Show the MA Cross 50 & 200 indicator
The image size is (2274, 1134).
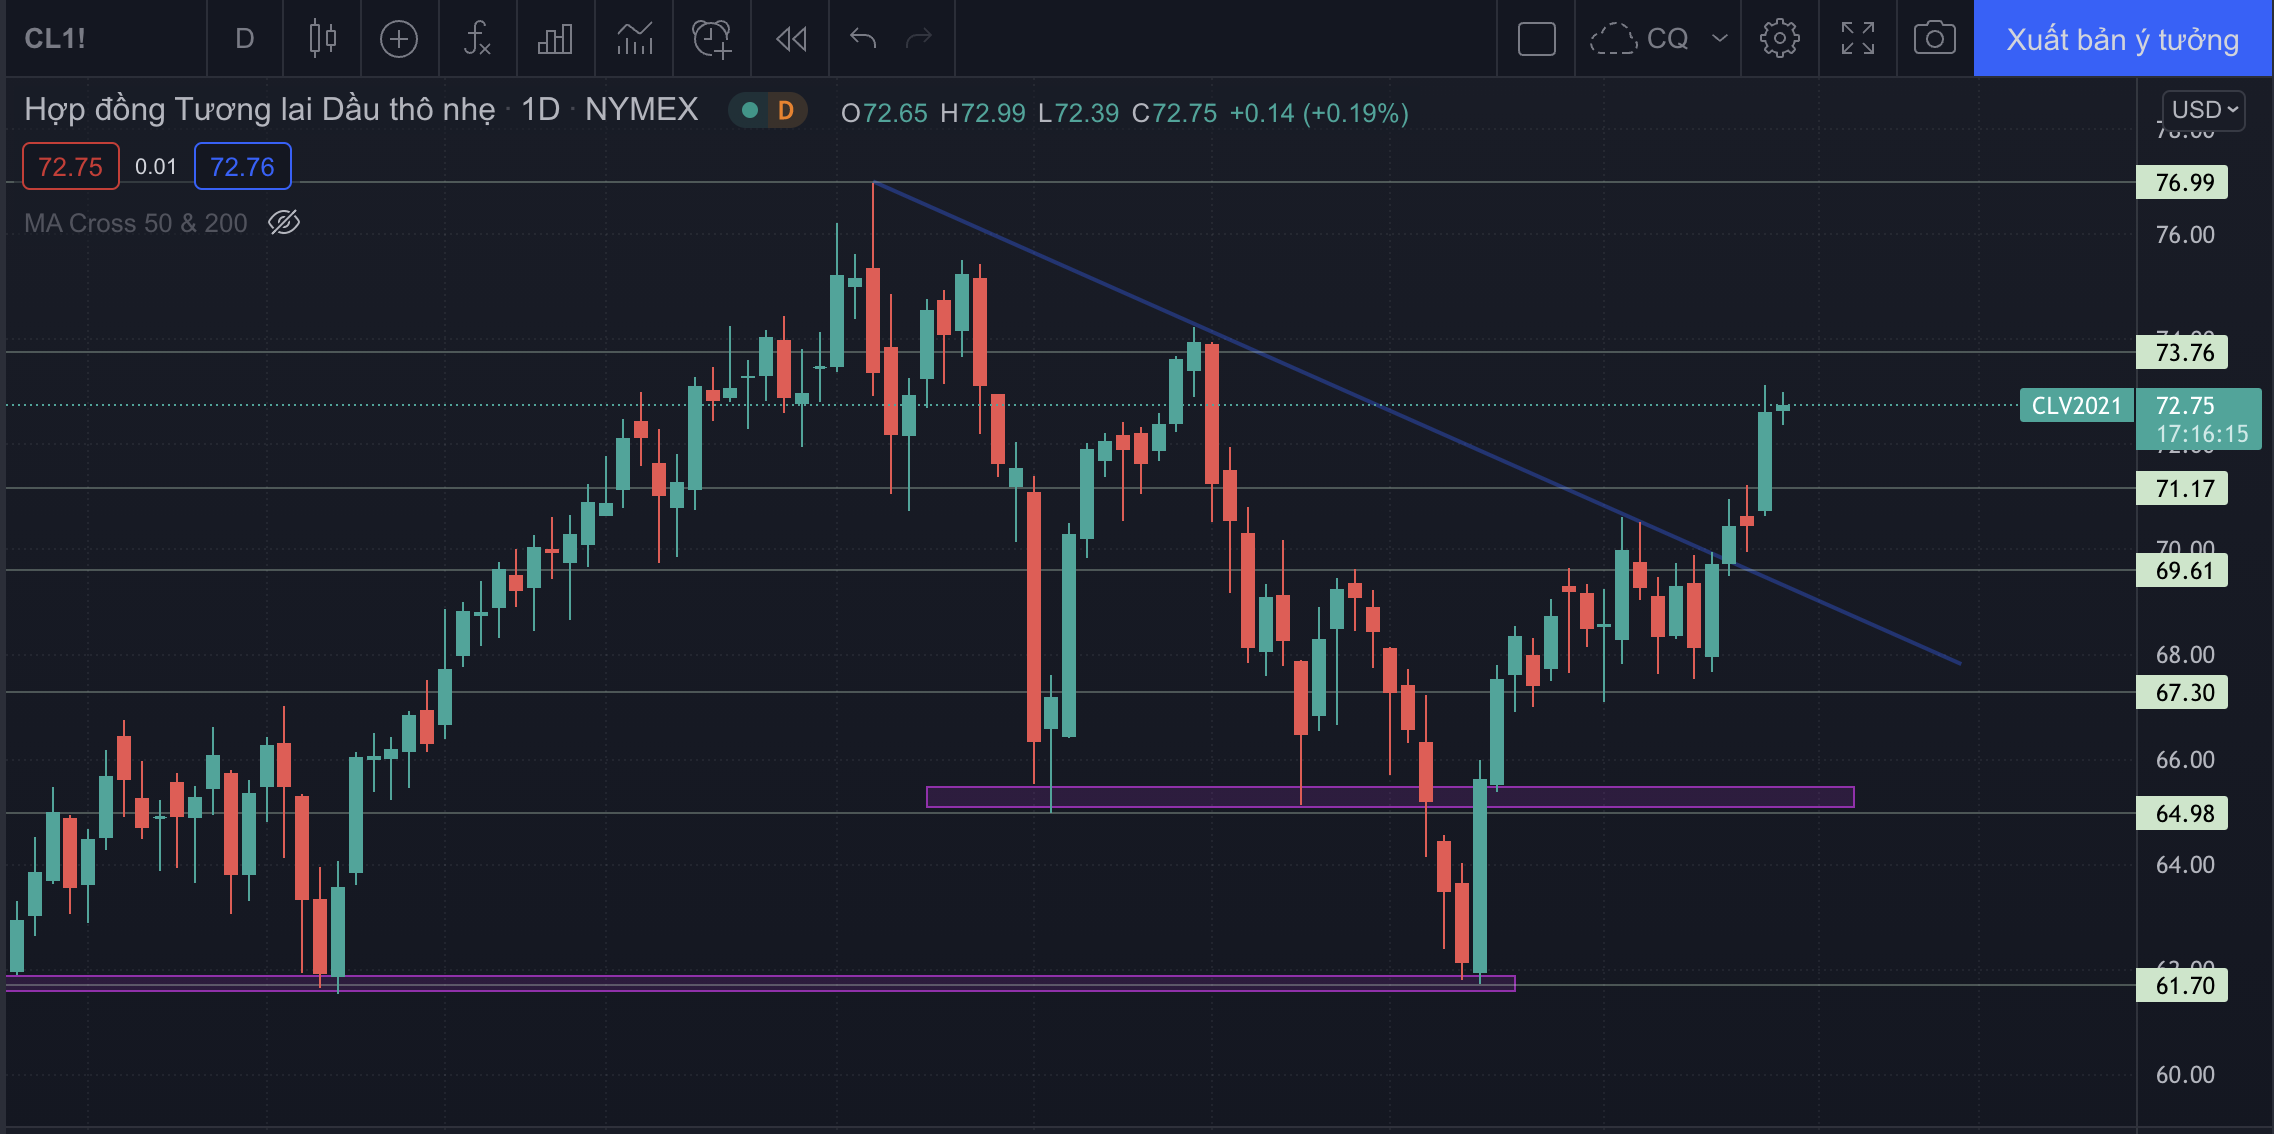point(284,222)
